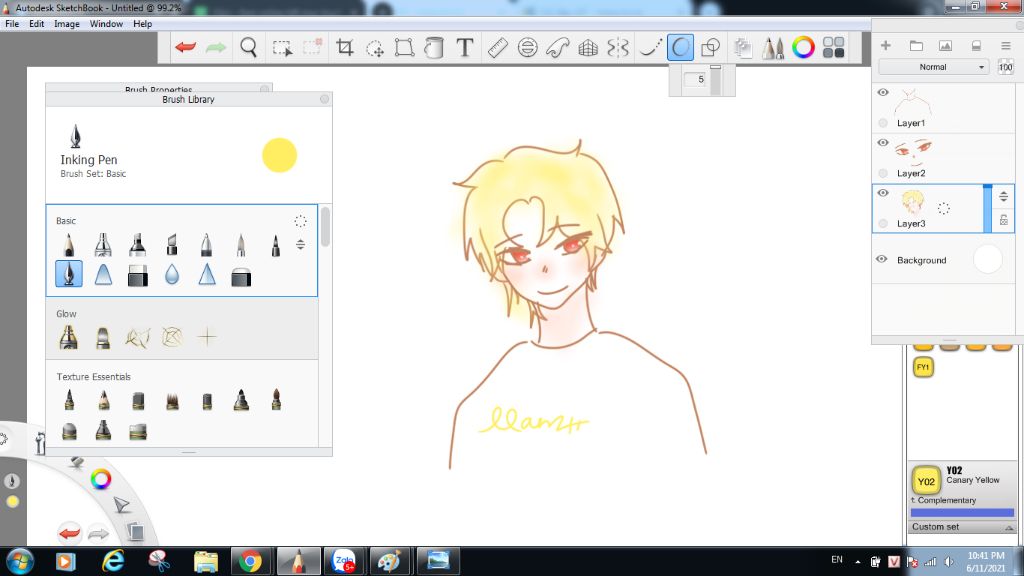Click the Layer3 reorder arrows

1004,196
